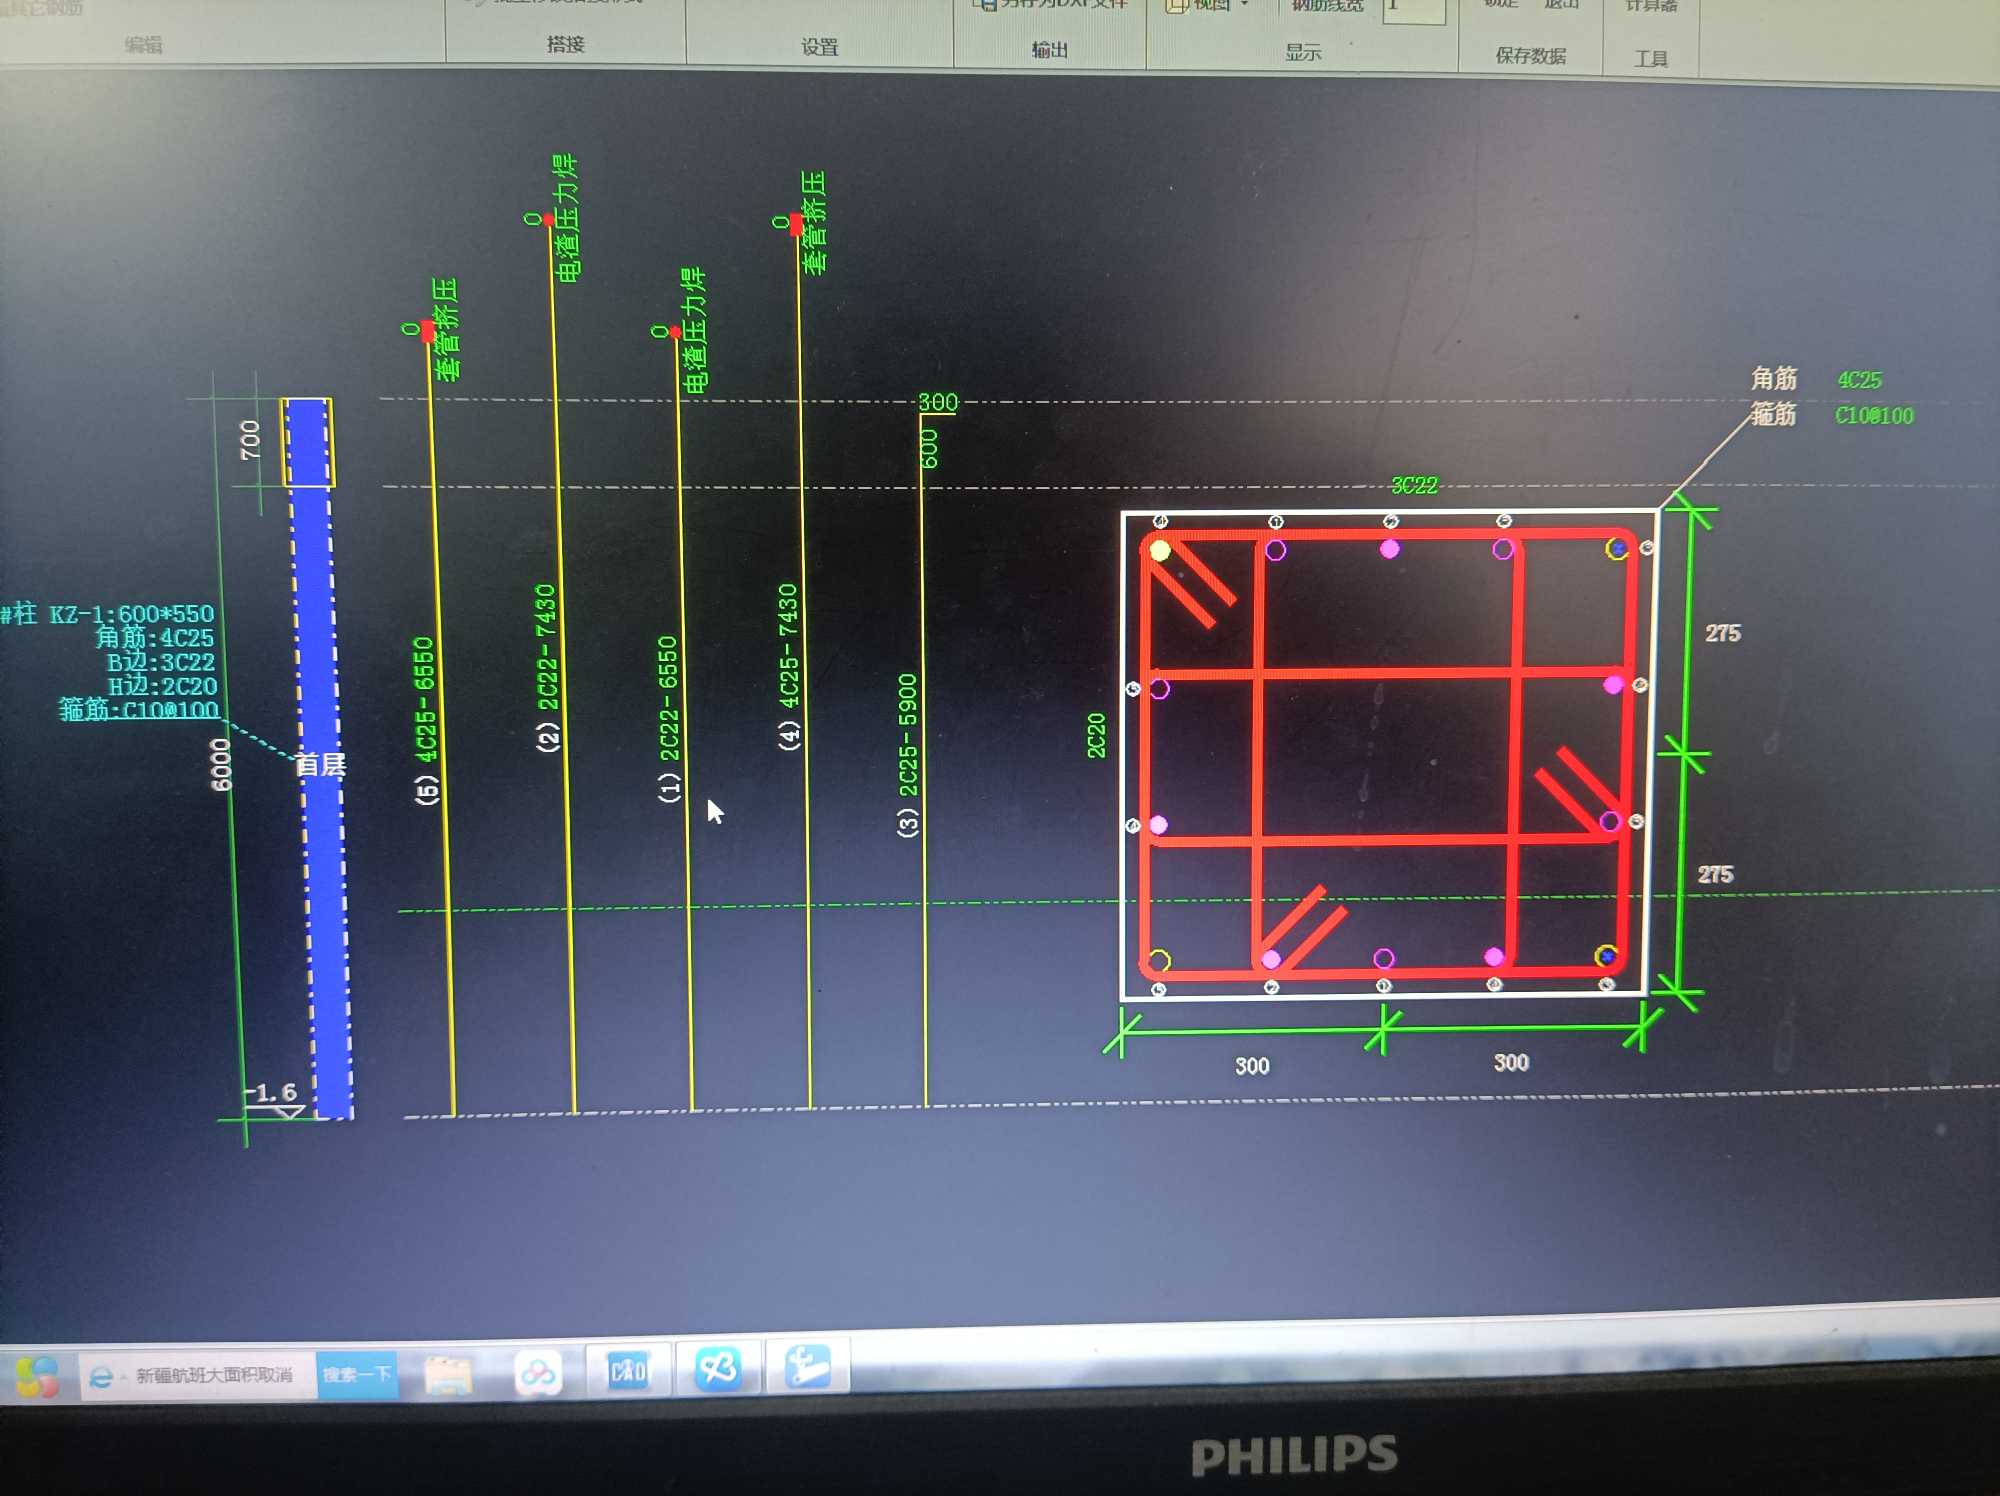Select the yellow filled top-left corner bar
The height and width of the screenshot is (1496, 2000).
1160,550
